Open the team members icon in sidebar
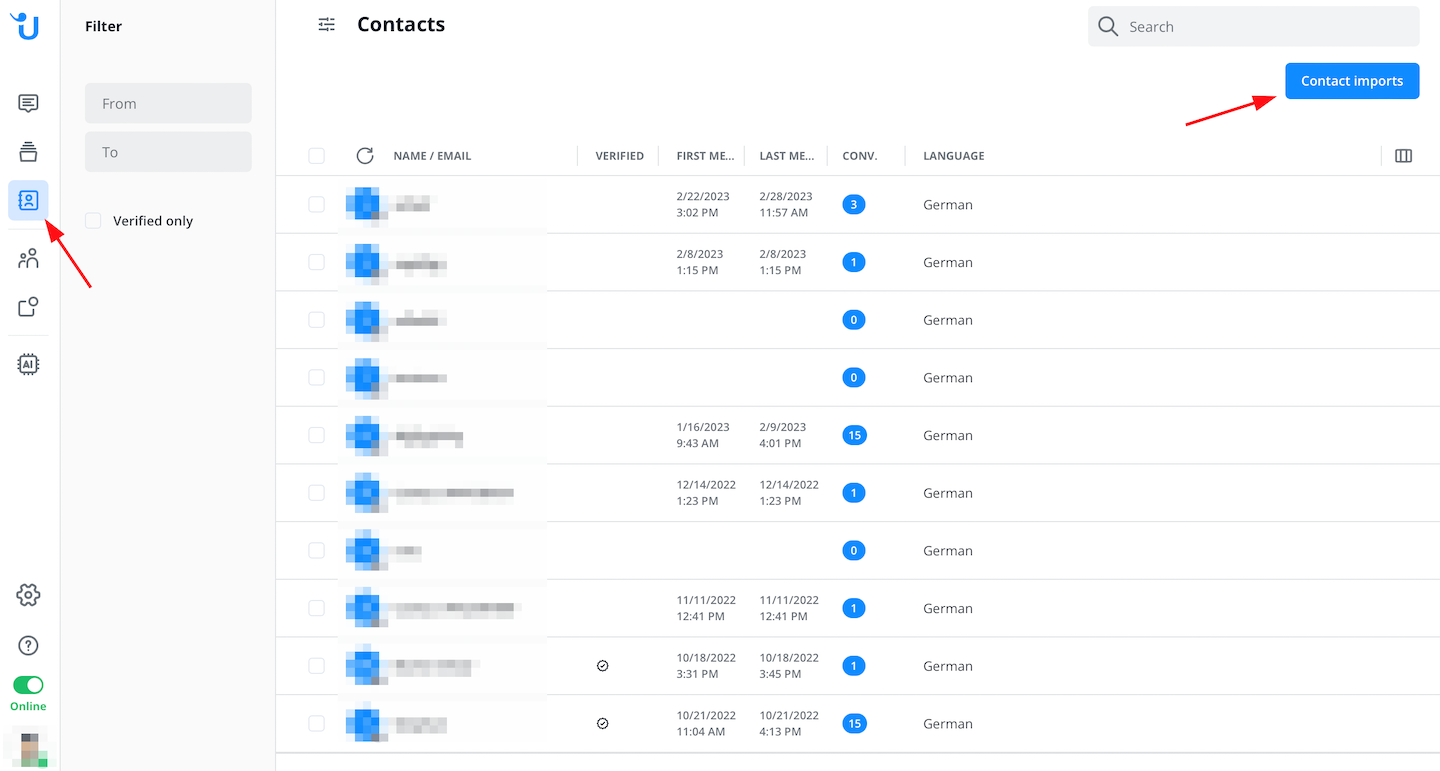 pyautogui.click(x=28, y=259)
